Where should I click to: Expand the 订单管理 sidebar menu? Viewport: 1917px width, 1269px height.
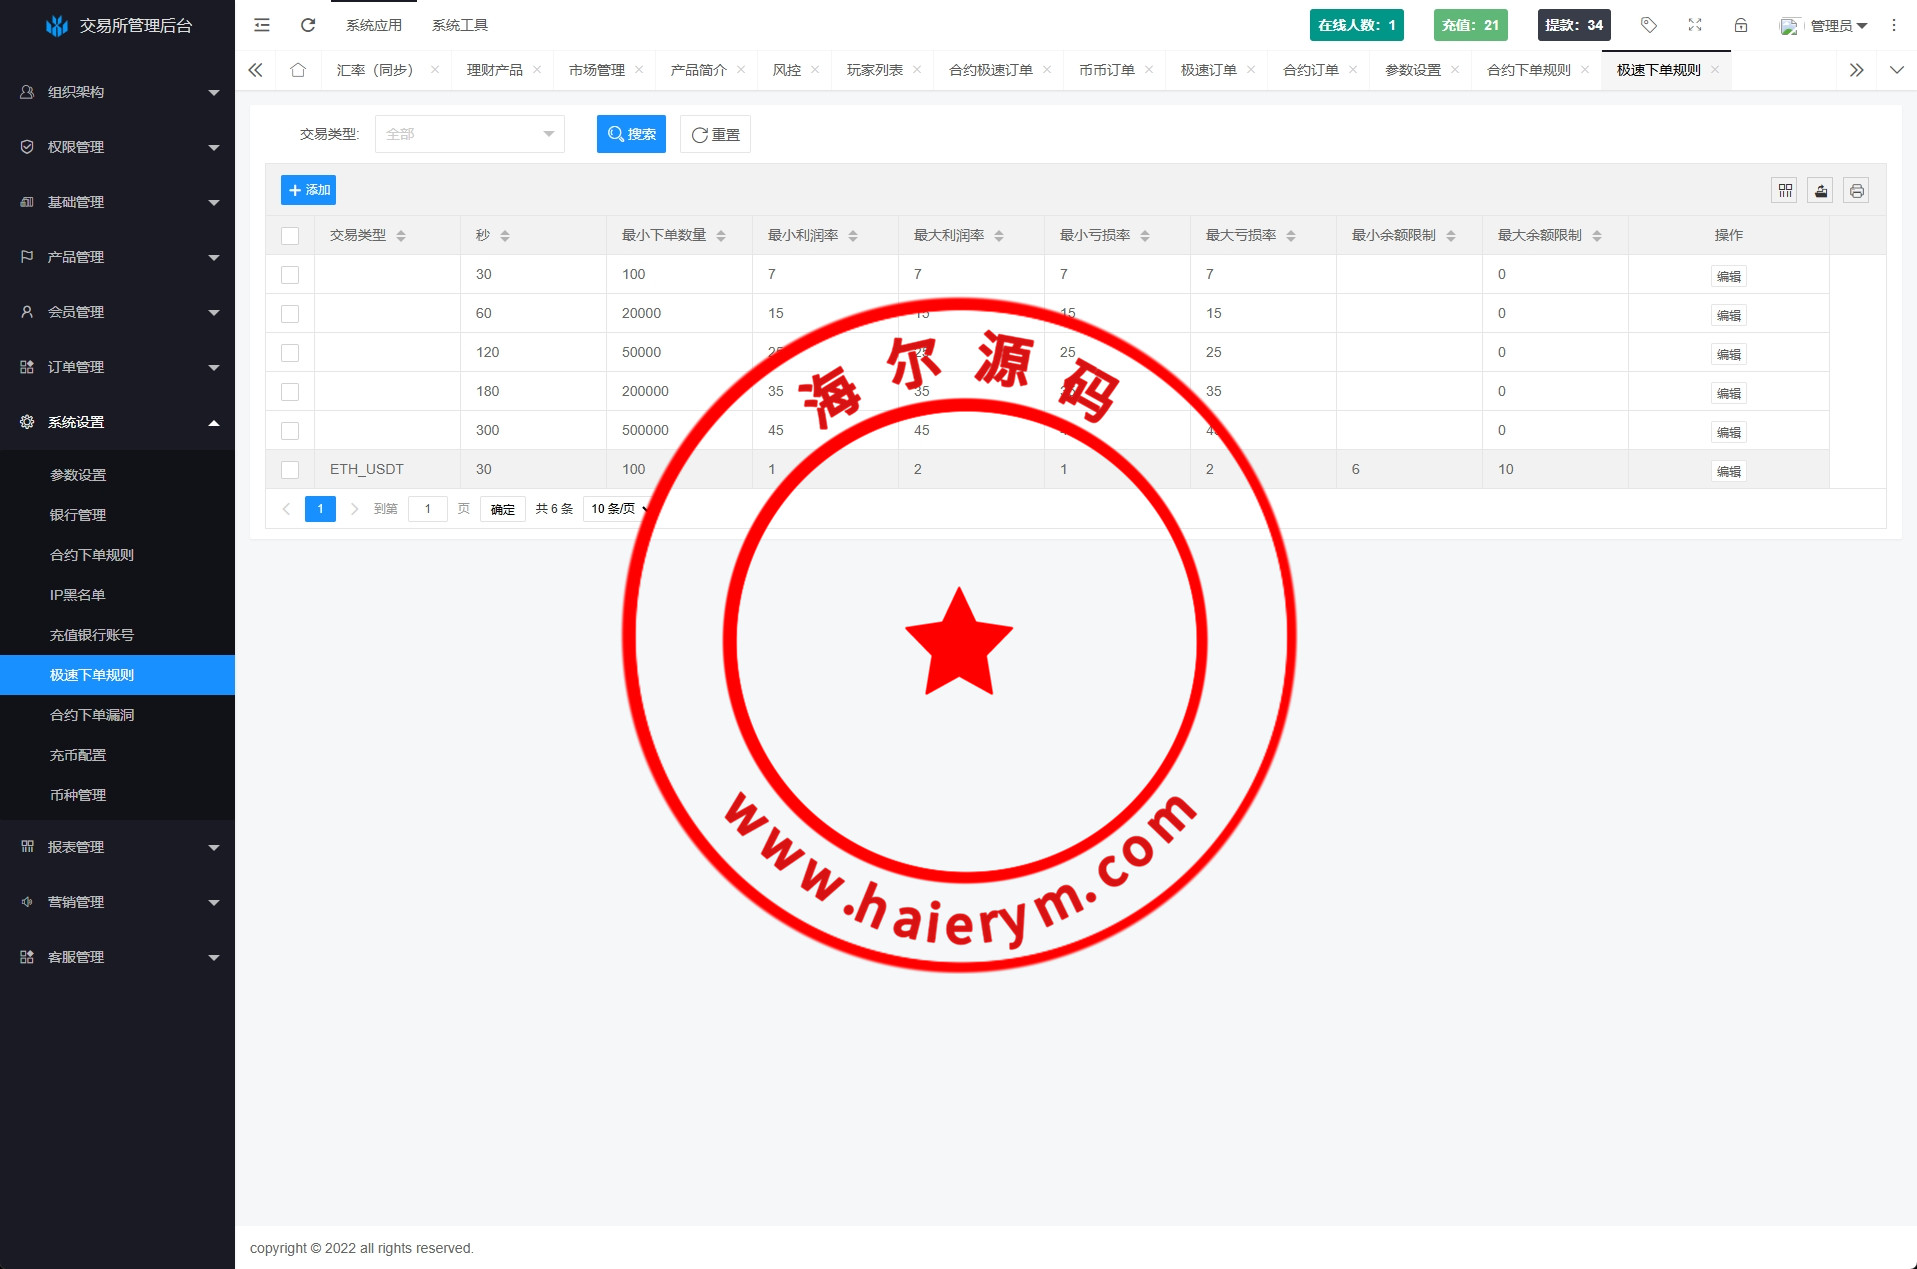117,367
